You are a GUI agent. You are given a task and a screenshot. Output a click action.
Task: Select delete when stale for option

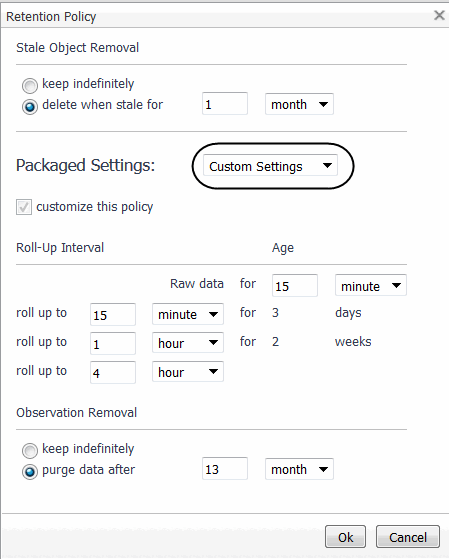point(30,107)
